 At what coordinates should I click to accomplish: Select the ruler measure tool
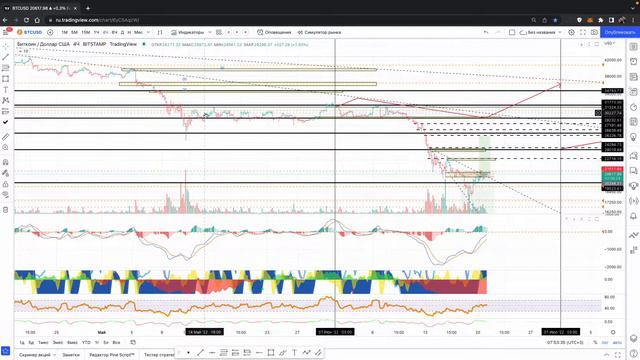tap(6, 137)
